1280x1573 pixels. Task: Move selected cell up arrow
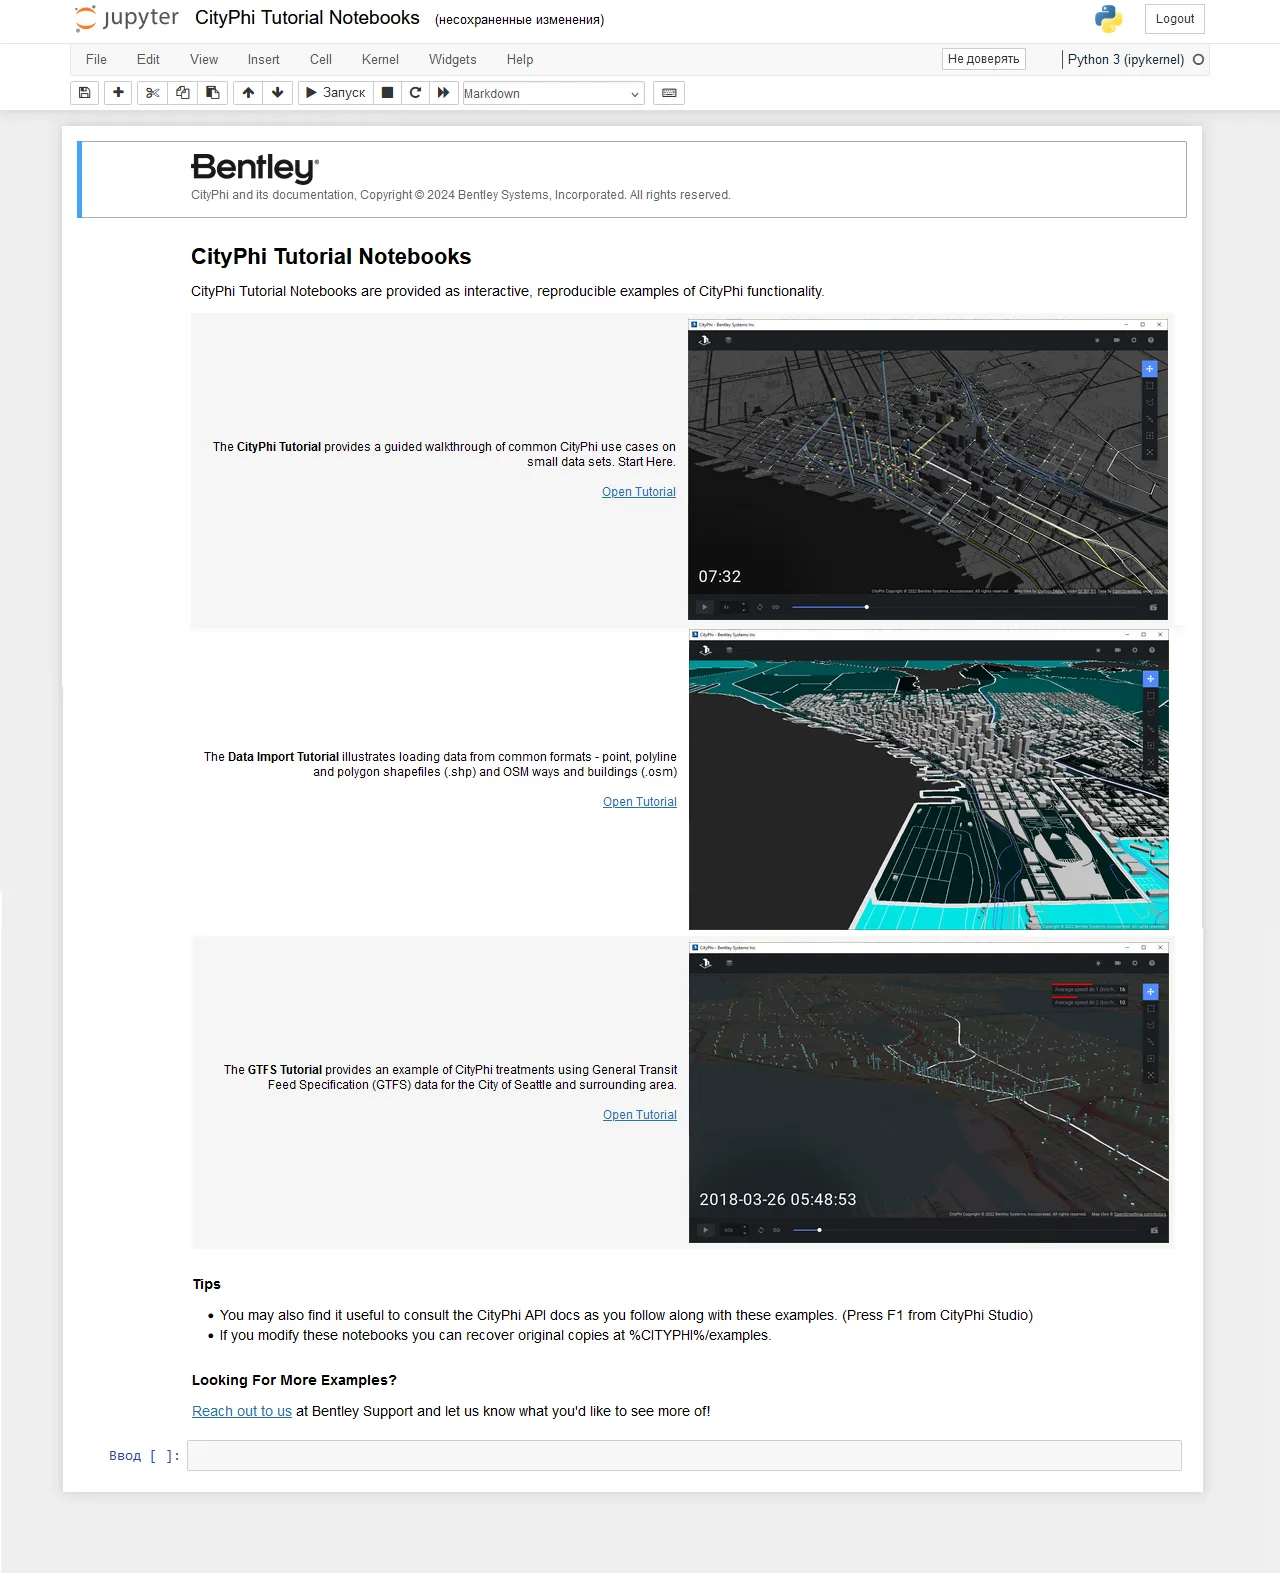[x=248, y=93]
